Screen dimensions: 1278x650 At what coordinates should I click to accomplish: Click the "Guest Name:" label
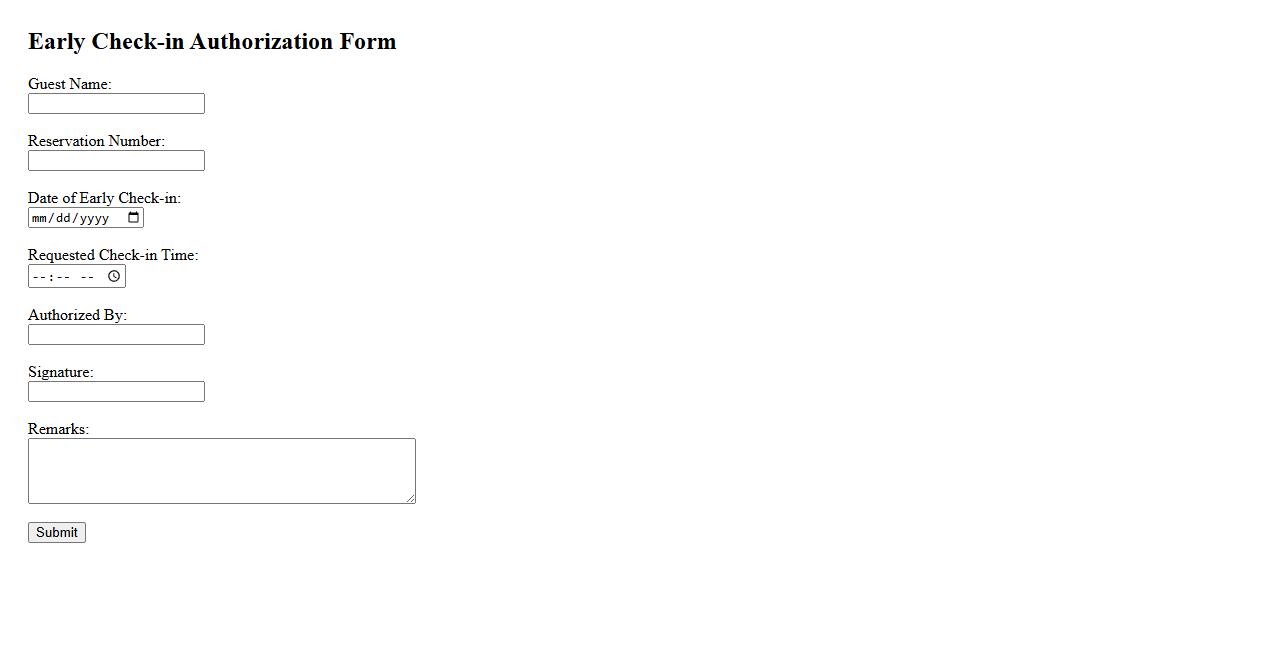click(x=70, y=84)
